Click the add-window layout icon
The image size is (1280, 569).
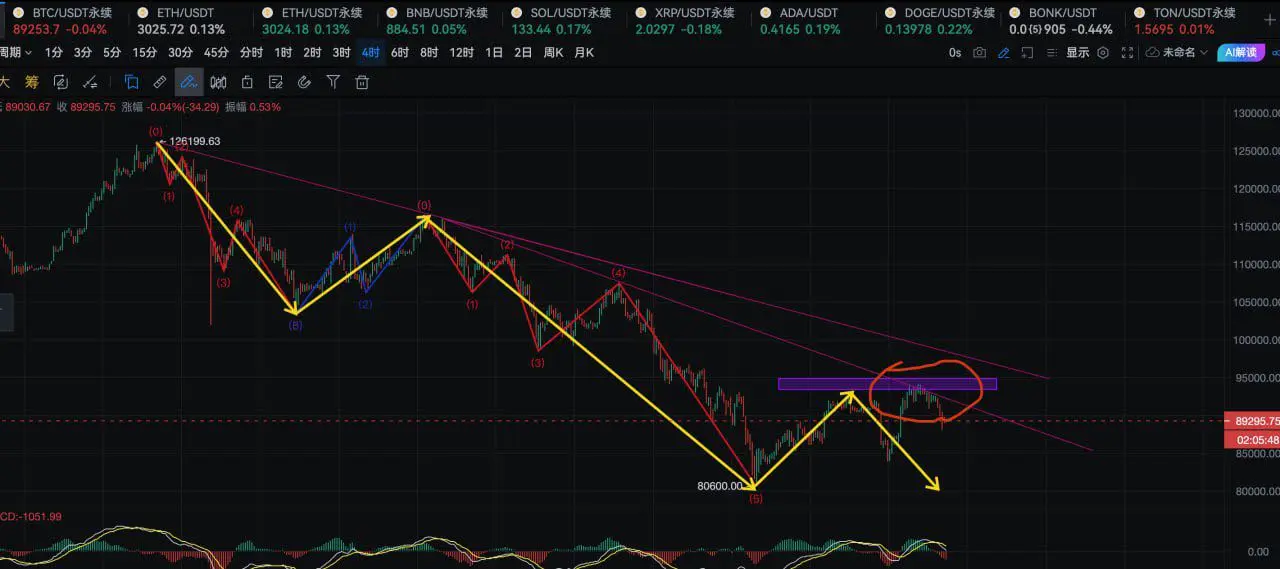point(1028,53)
